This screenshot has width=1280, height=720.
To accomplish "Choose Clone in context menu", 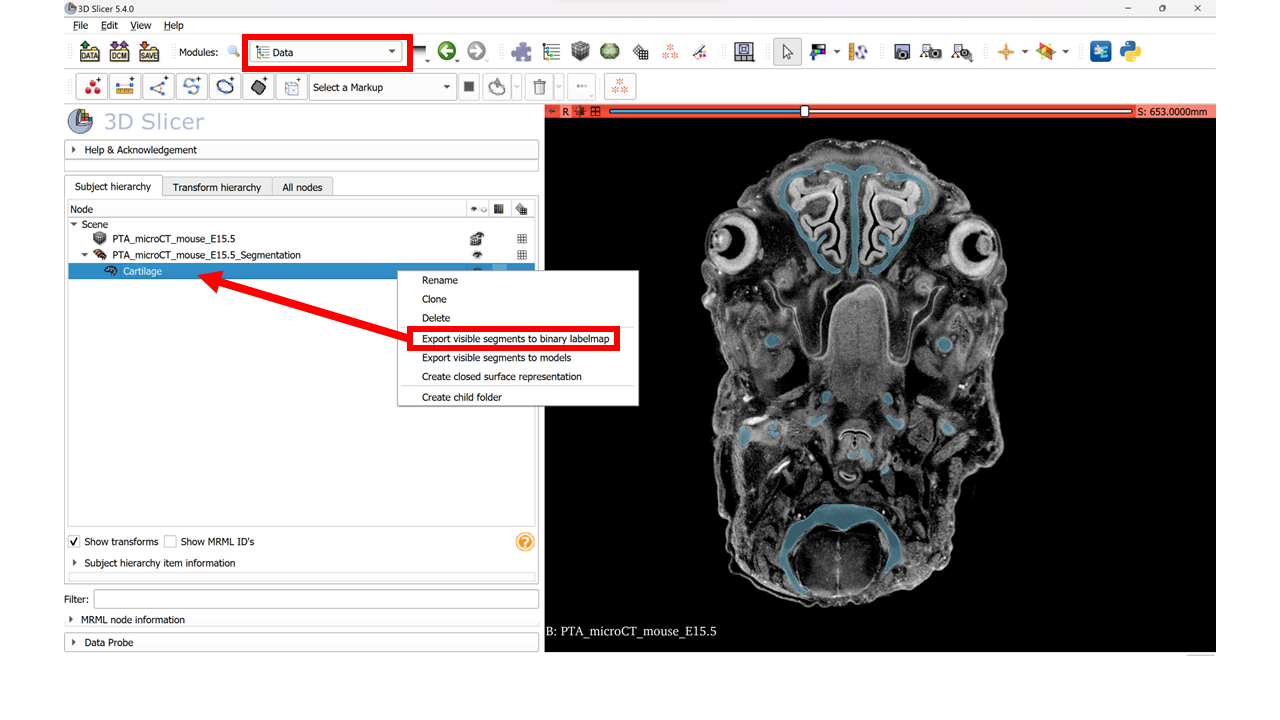I will pyautogui.click(x=434, y=299).
